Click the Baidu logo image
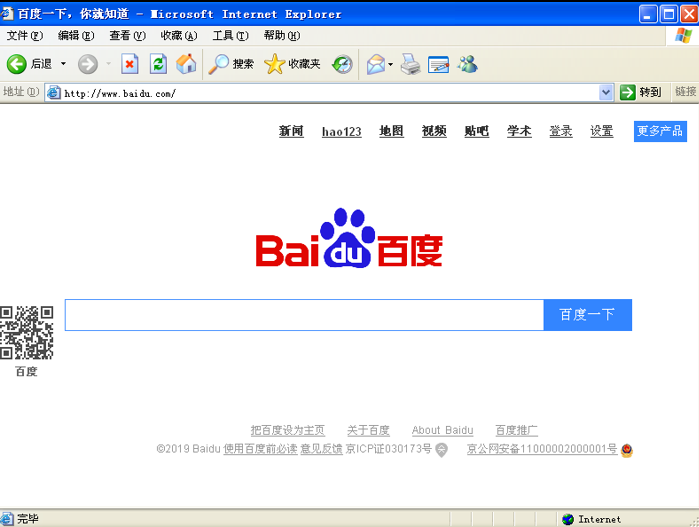The width and height of the screenshot is (699, 527). pyautogui.click(x=349, y=238)
